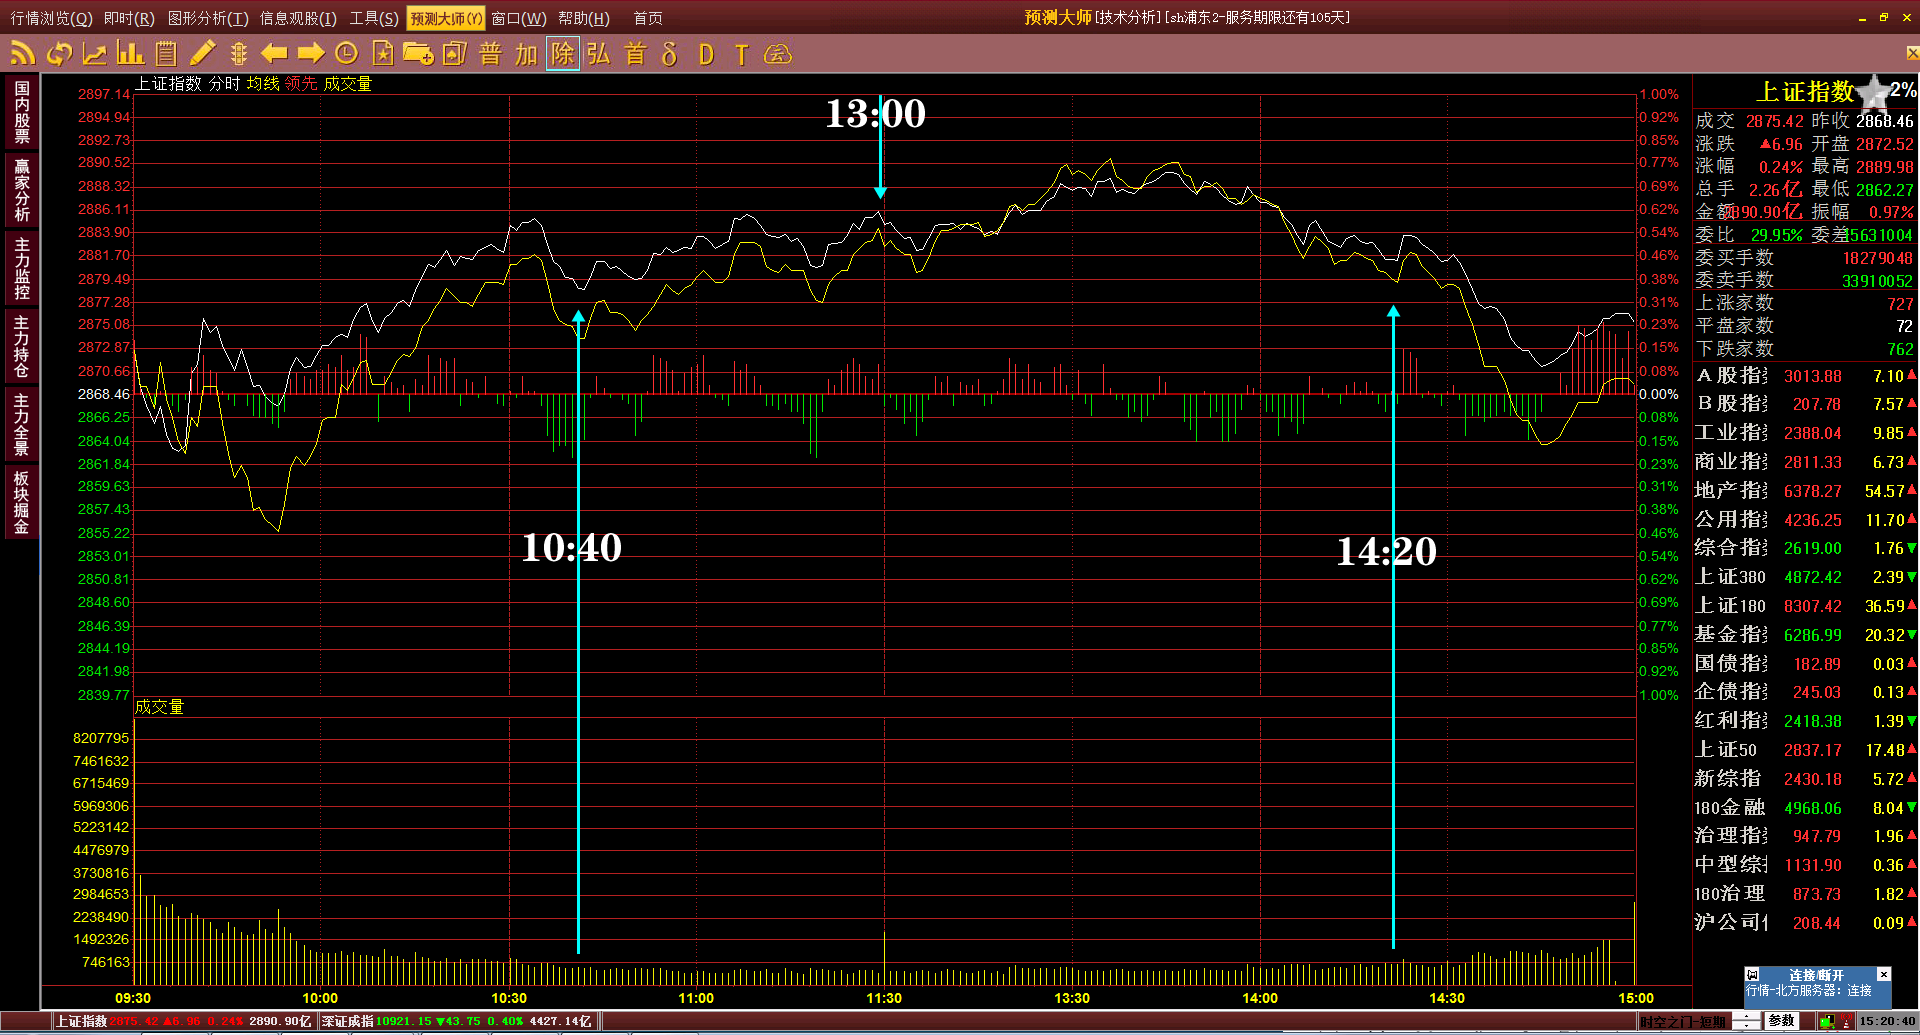1920x1035 pixels.
Task: Click the 领先 legend label
Action: 301,84
